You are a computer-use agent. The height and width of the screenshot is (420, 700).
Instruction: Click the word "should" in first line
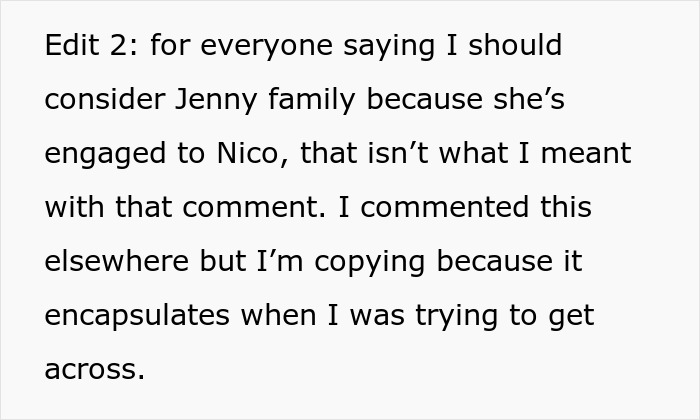[516, 46]
